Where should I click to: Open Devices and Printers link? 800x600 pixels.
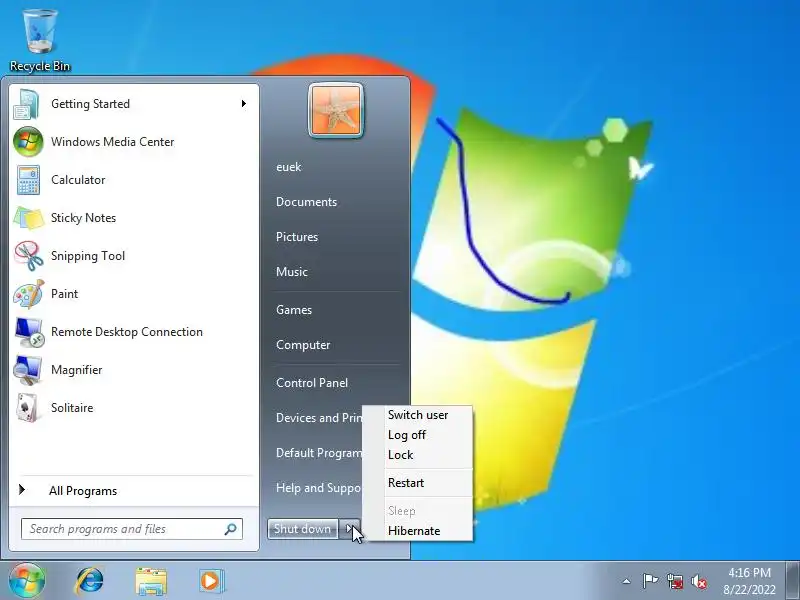319,418
